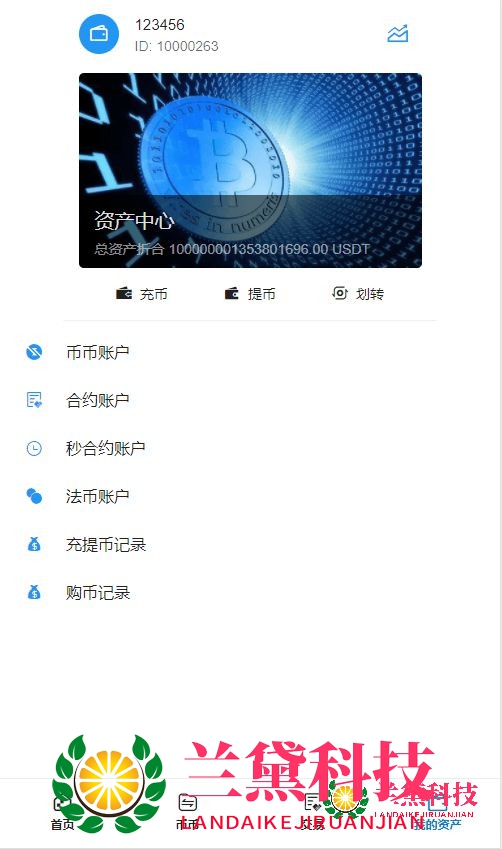
Task: Switch to the 我的资产 tab
Action: 438,813
